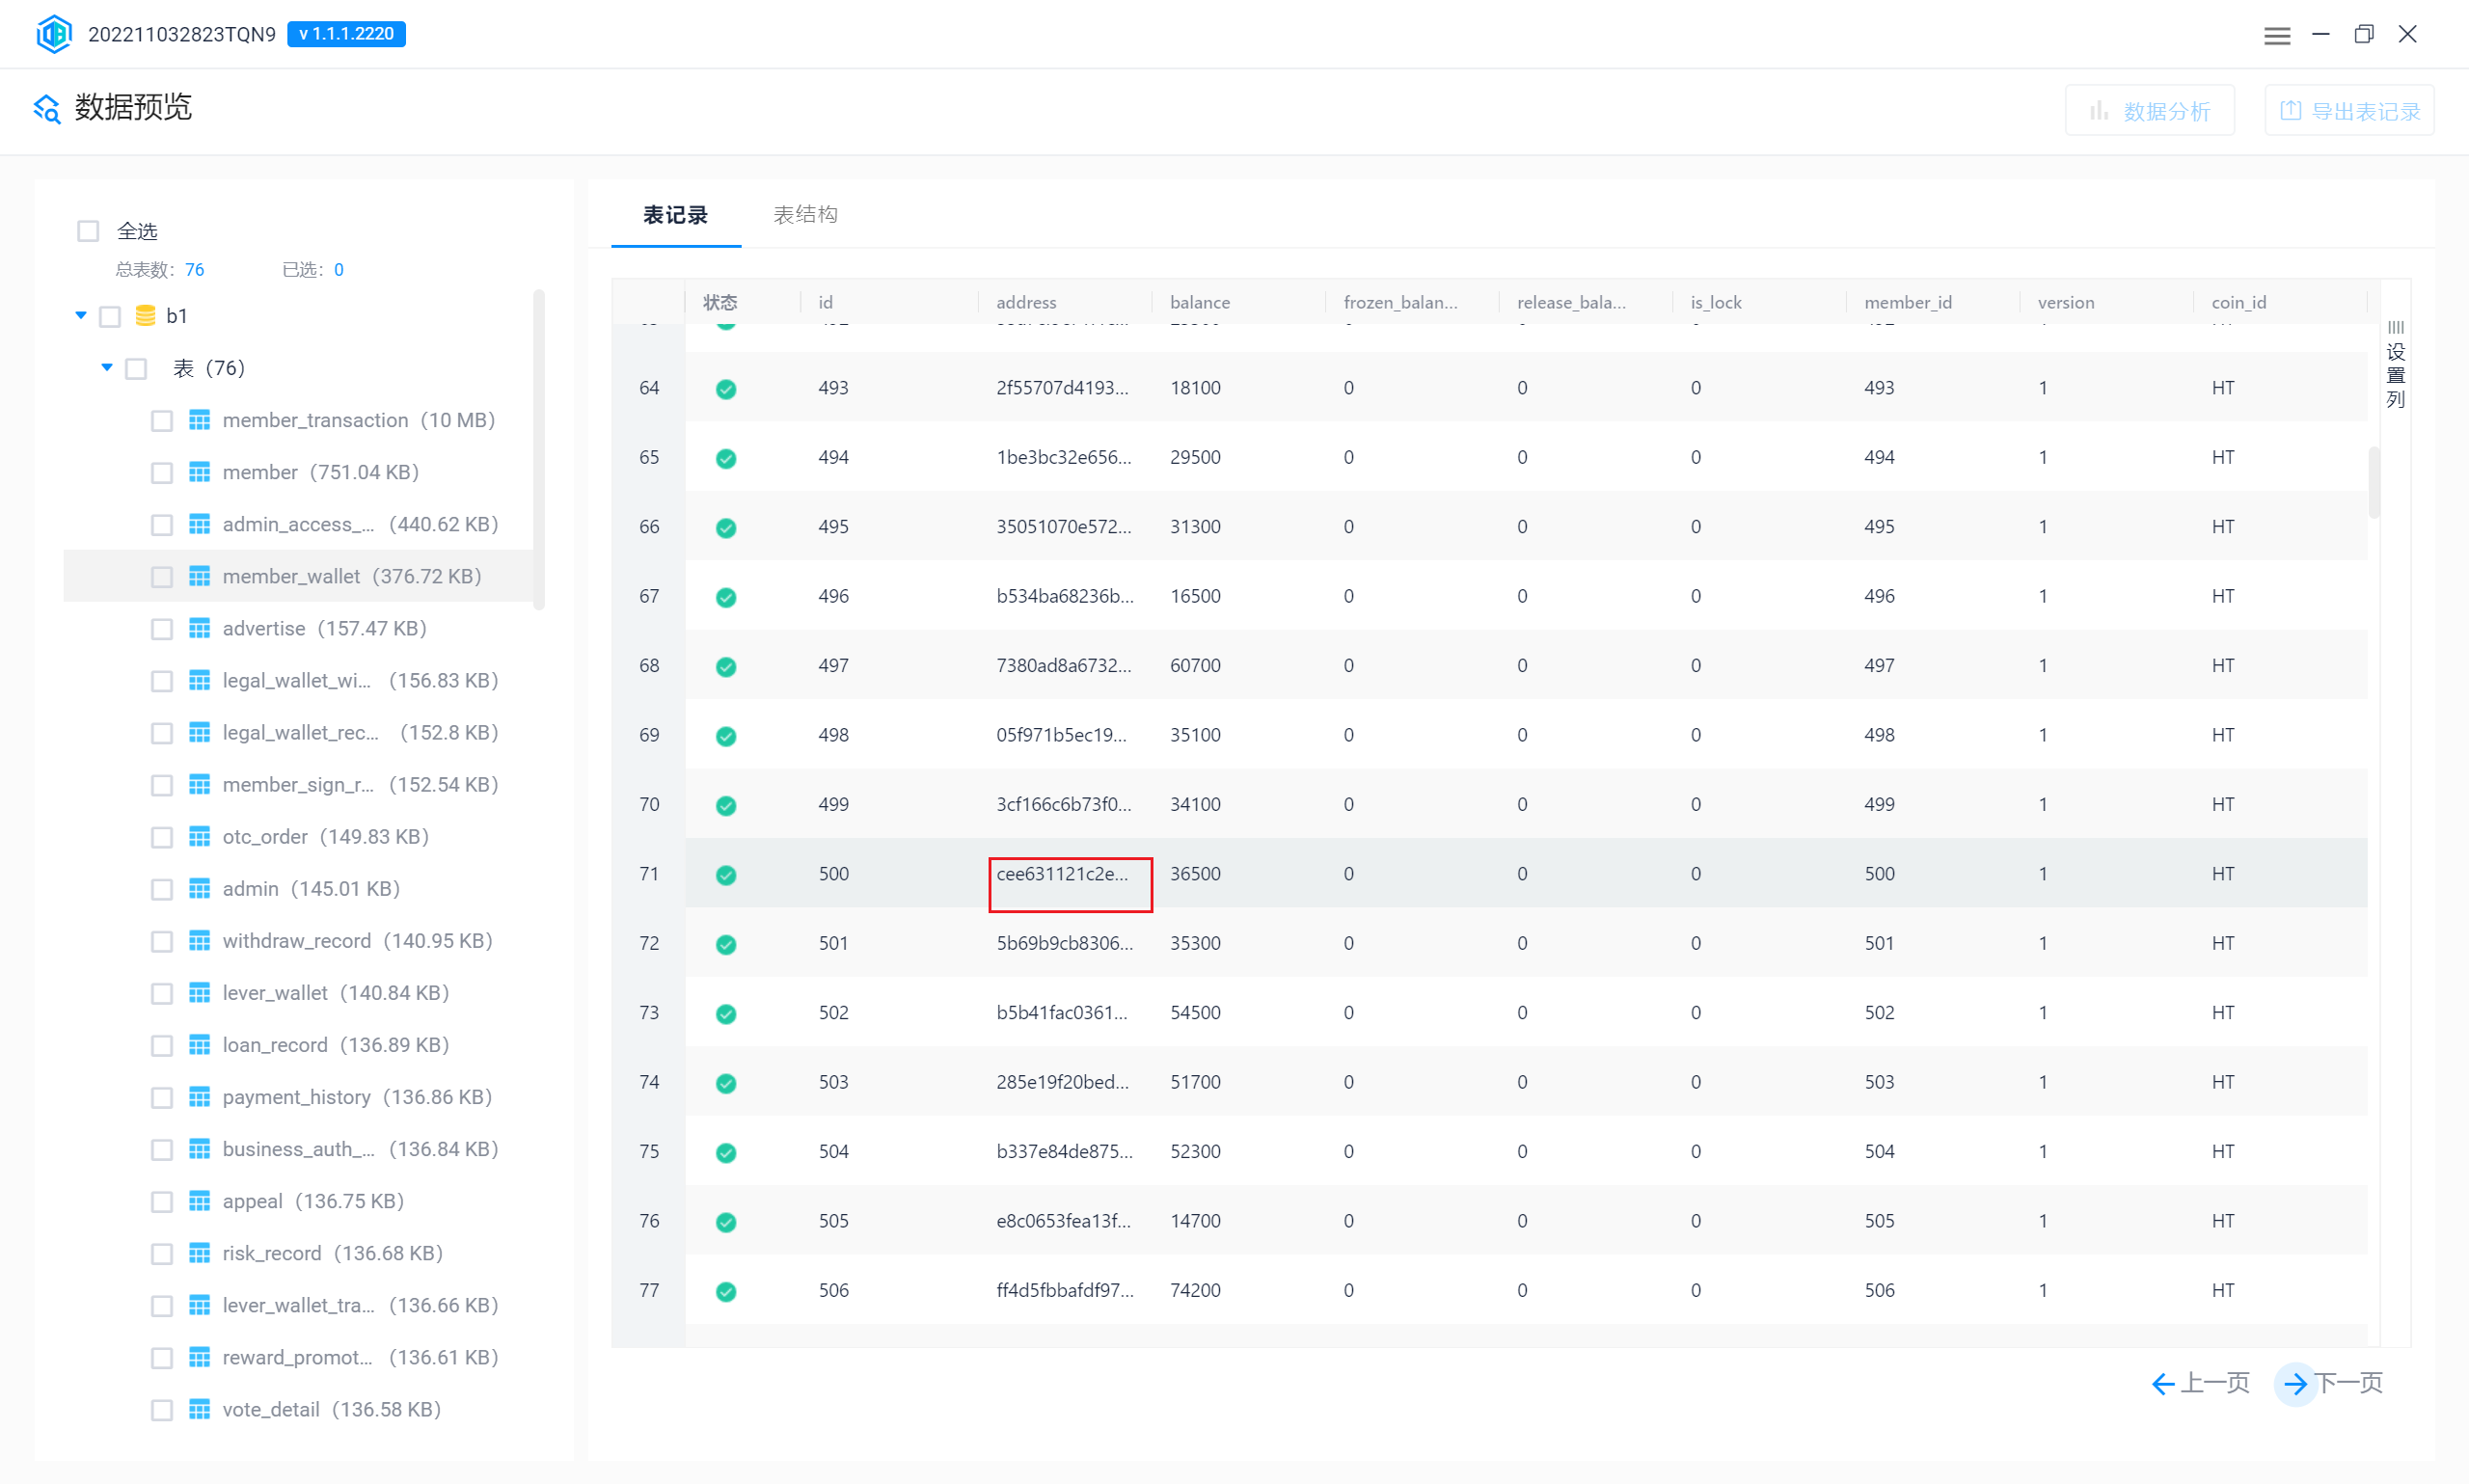This screenshot has width=2469, height=1484.
Task: Click the is_lock column header
Action: (1715, 302)
